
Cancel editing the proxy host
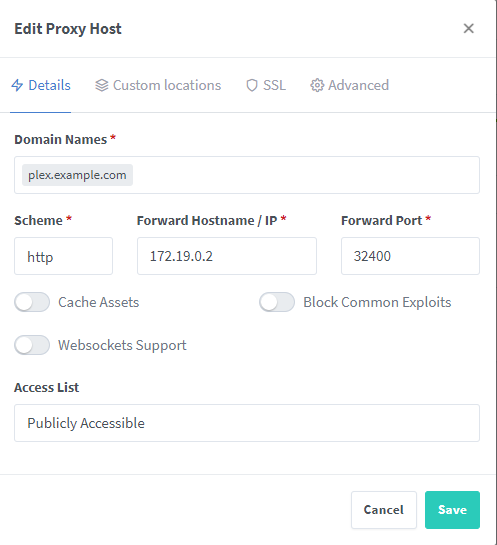click(x=384, y=510)
